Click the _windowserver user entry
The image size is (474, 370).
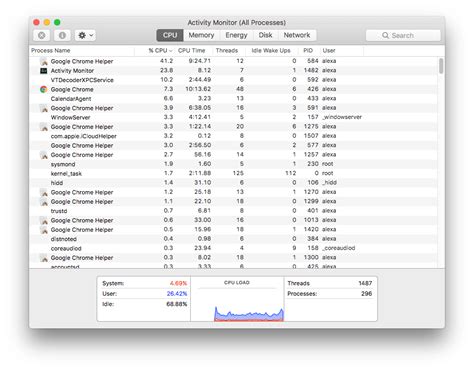[x=342, y=117]
